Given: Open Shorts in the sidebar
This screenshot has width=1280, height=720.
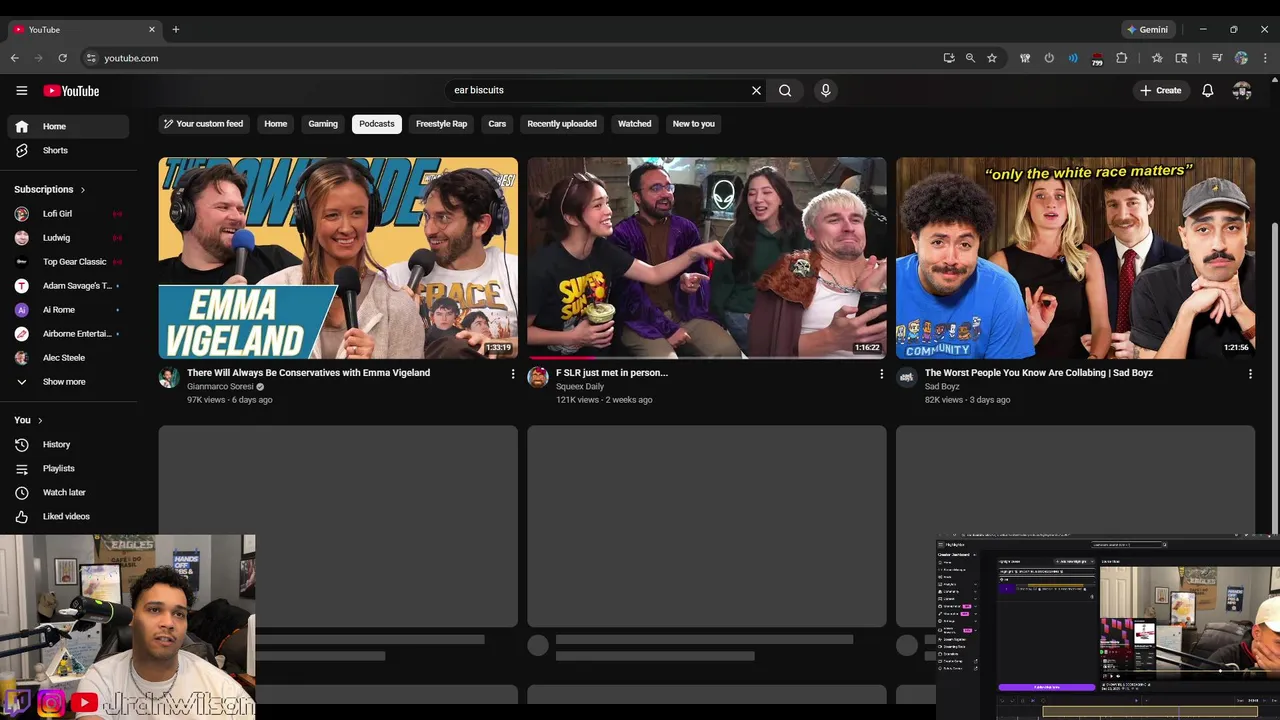Looking at the screenshot, I should point(68,151).
